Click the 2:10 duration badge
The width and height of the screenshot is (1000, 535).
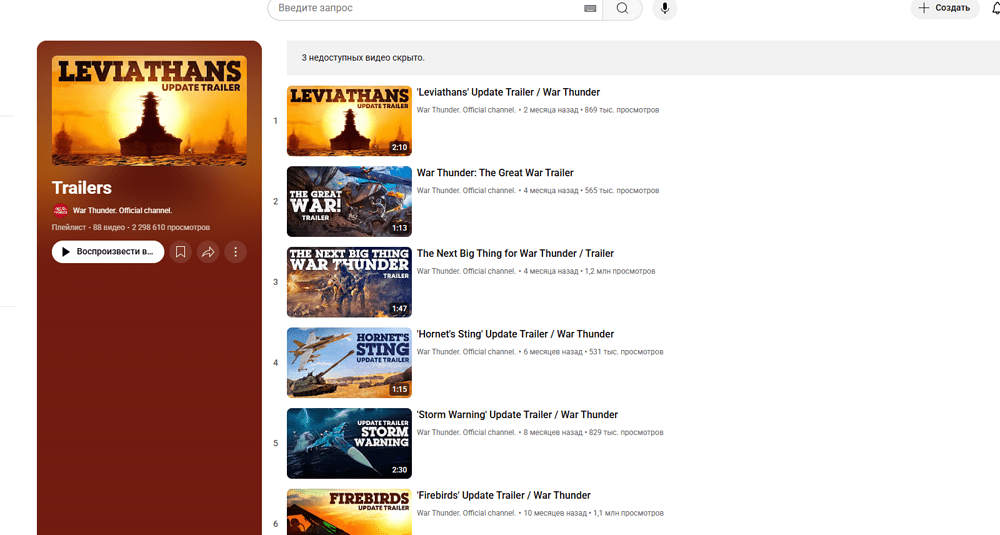(x=399, y=147)
